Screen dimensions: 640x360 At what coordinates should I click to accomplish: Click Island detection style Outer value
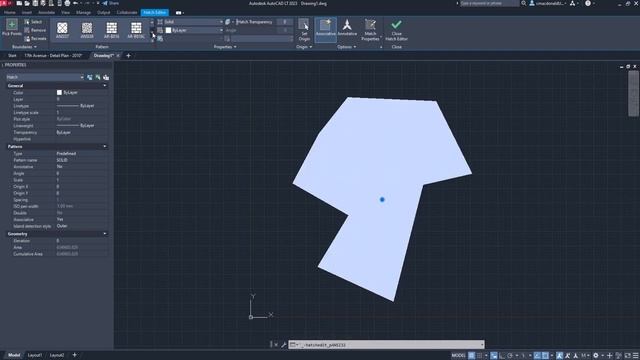pos(62,226)
